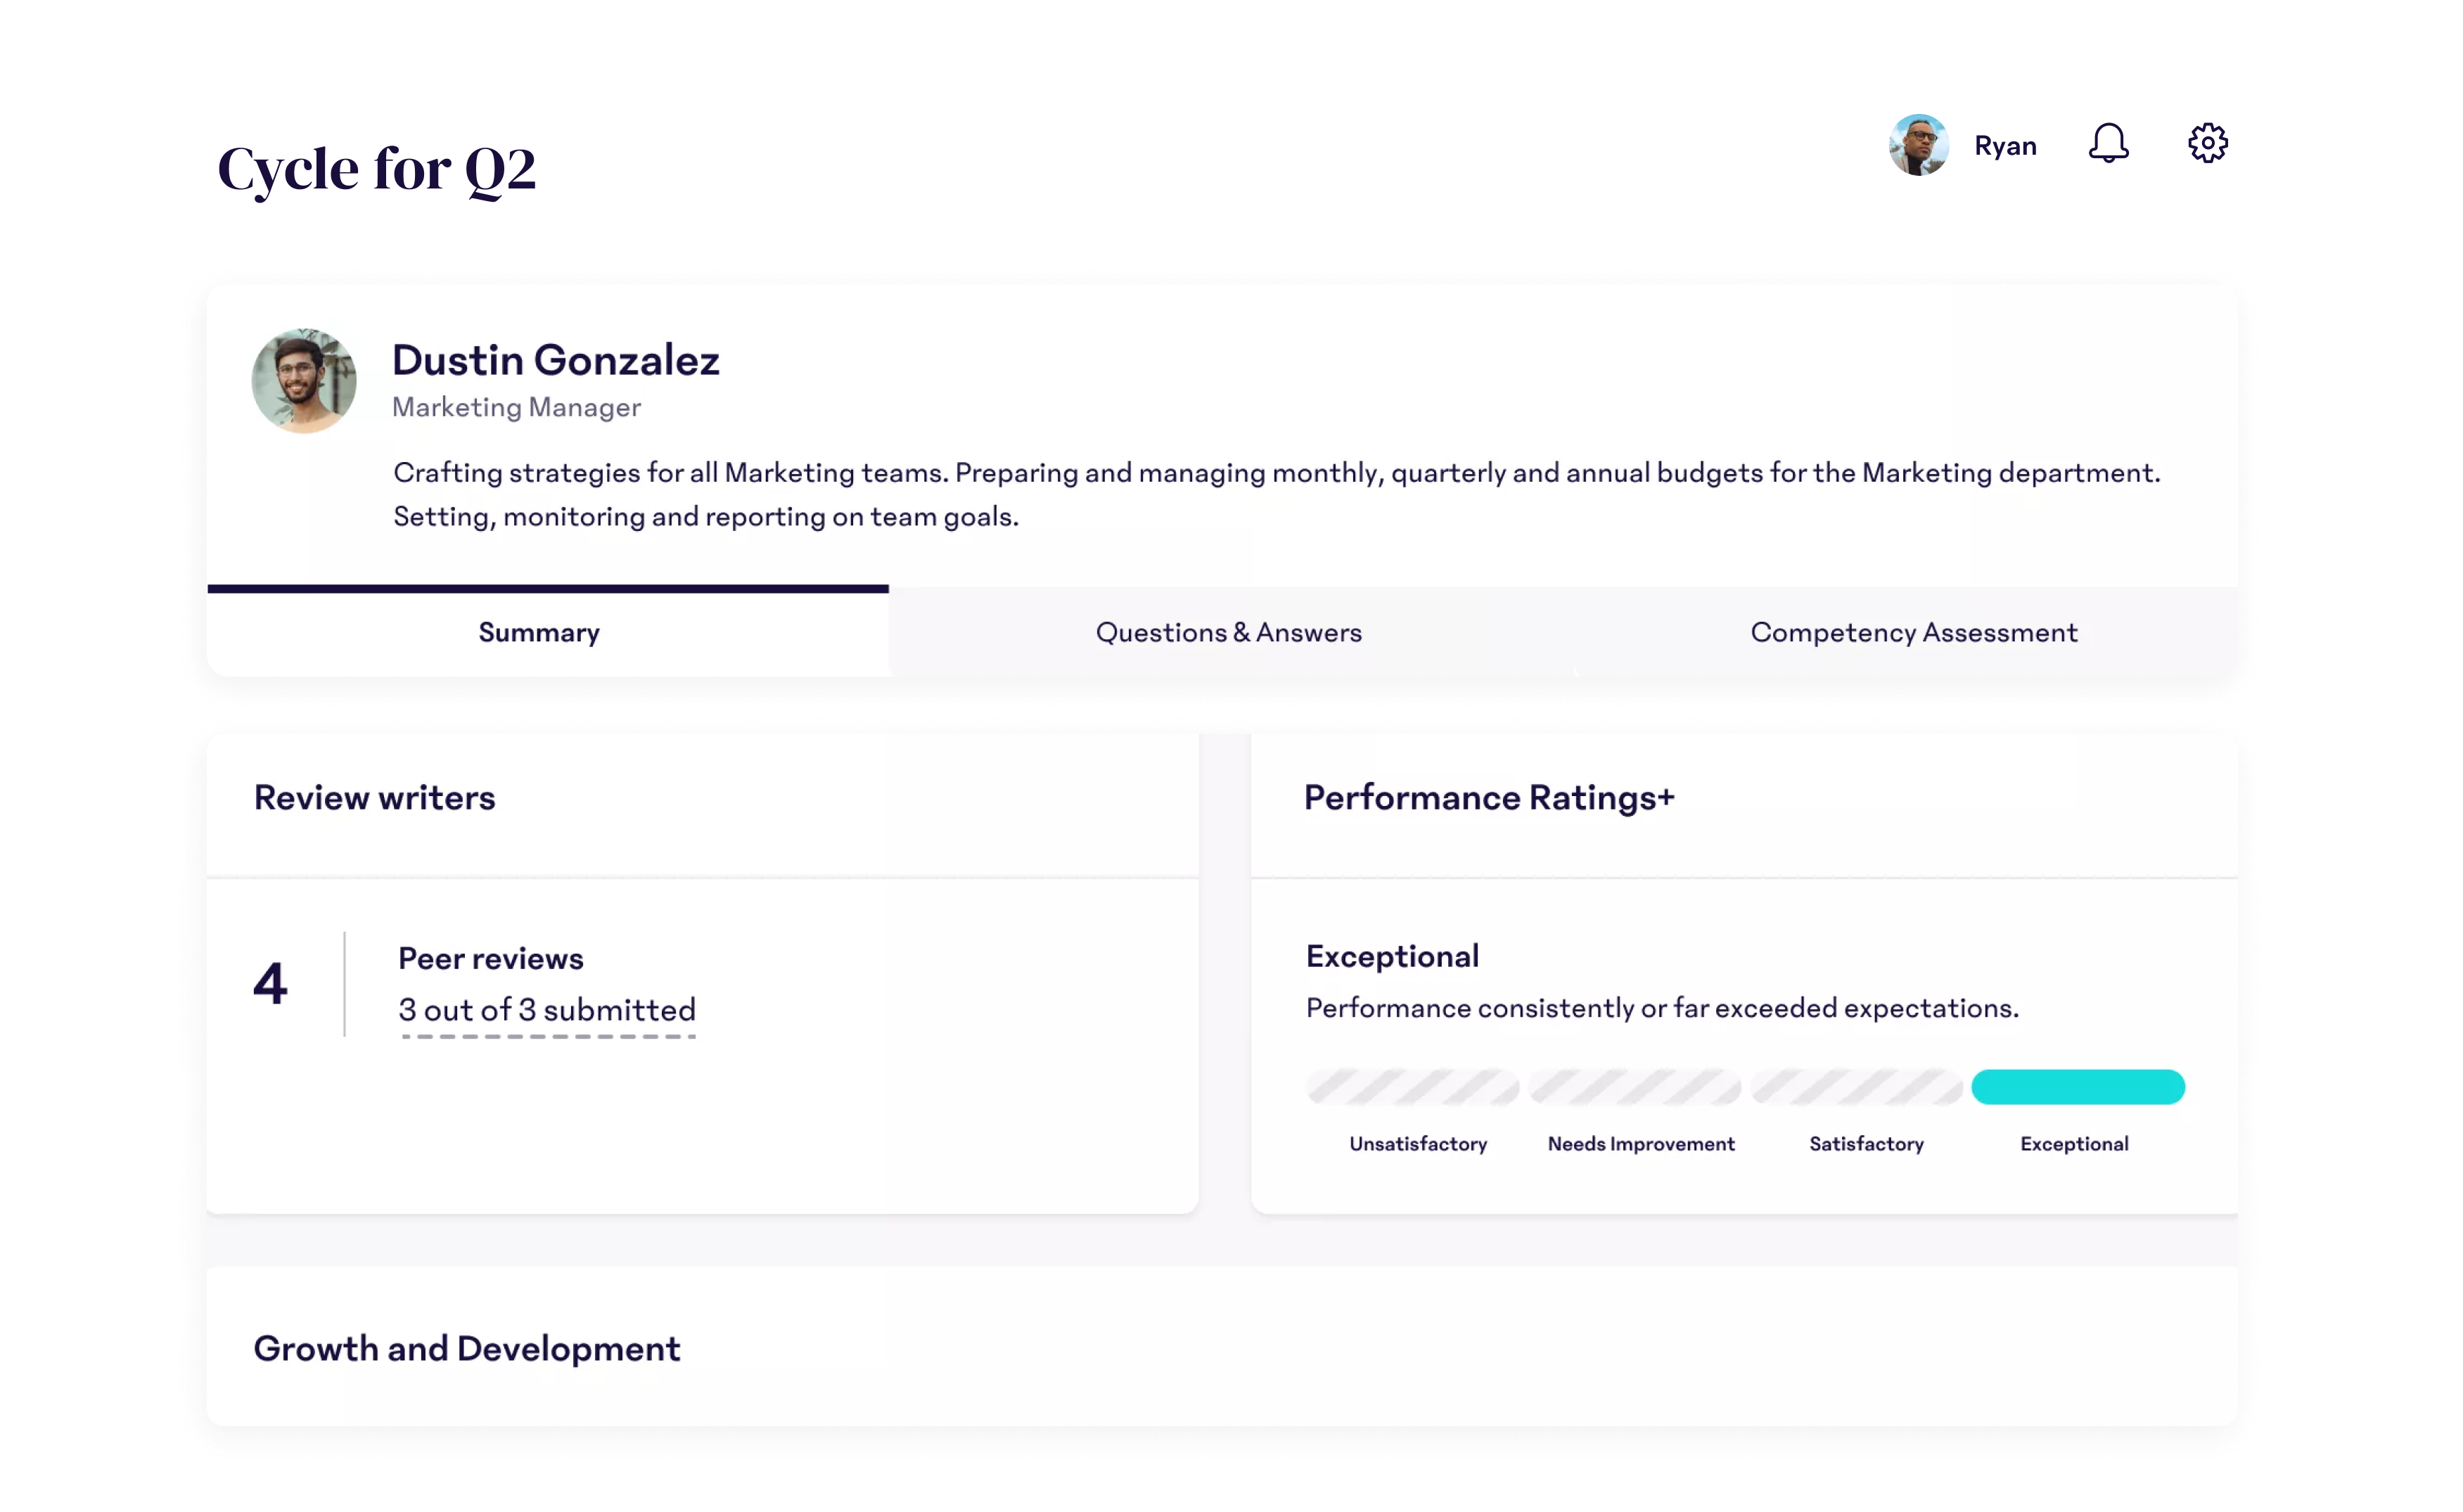Click the '3 out of 3 submitted' link
The image size is (2463, 1512).
[x=547, y=1010]
